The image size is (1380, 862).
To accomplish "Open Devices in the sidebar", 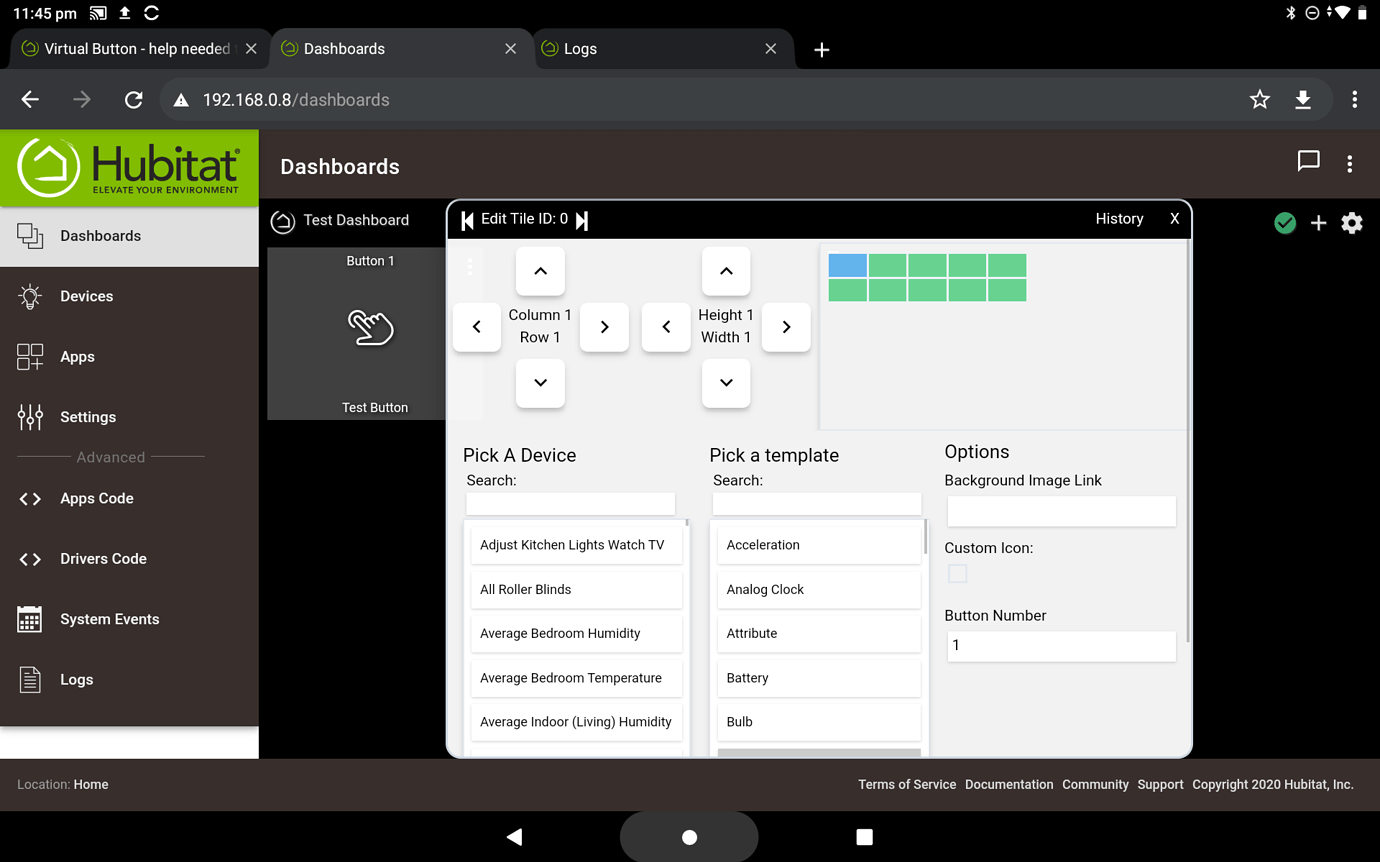I will coord(129,296).
